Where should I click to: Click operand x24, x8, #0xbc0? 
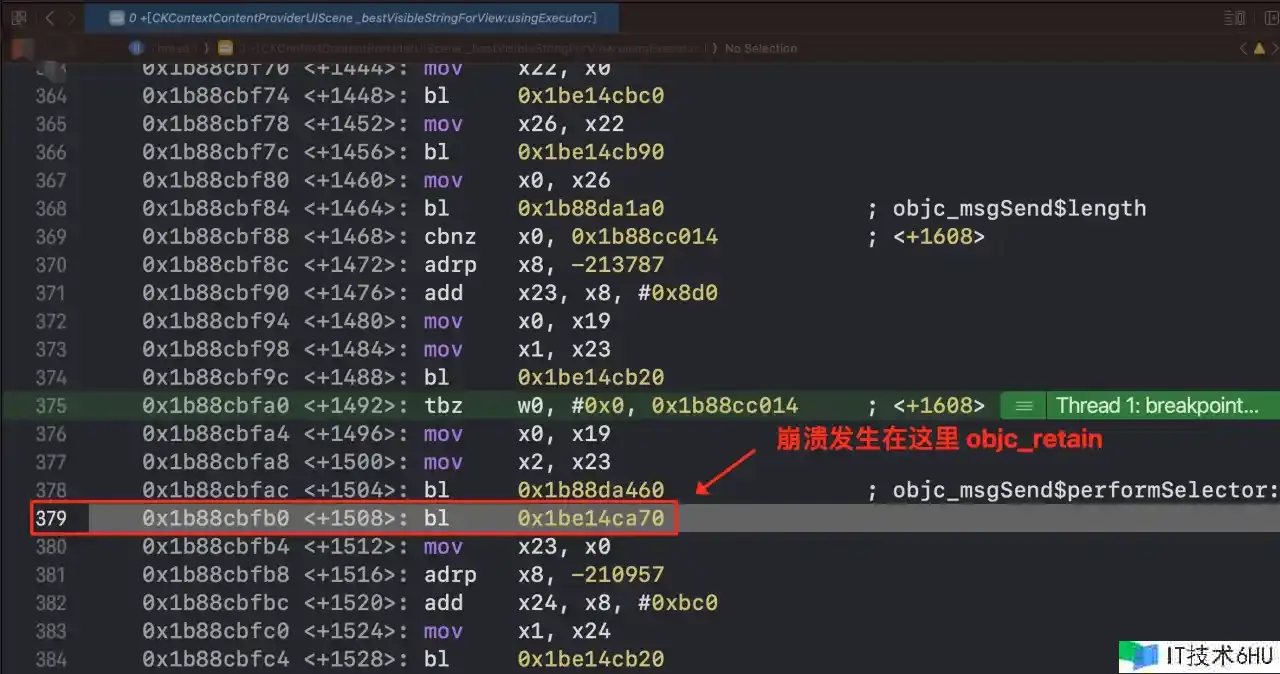tap(618, 603)
